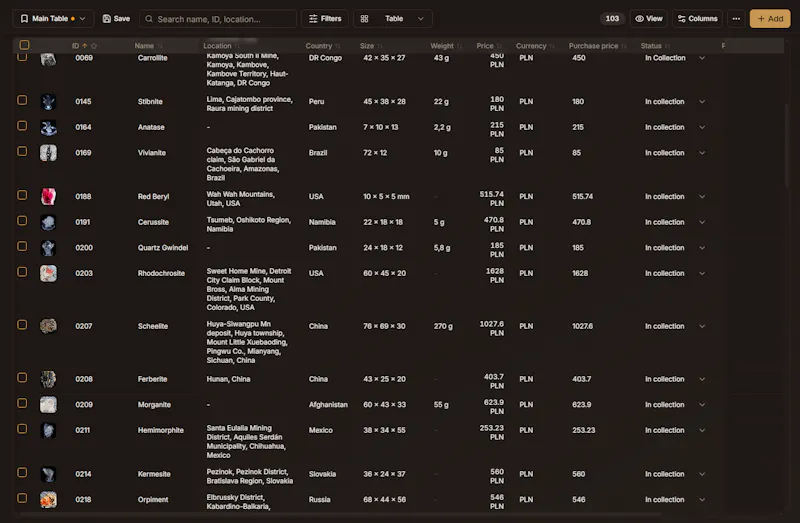
Task: Click the Purchase price column sort icon
Action: click(x=623, y=46)
